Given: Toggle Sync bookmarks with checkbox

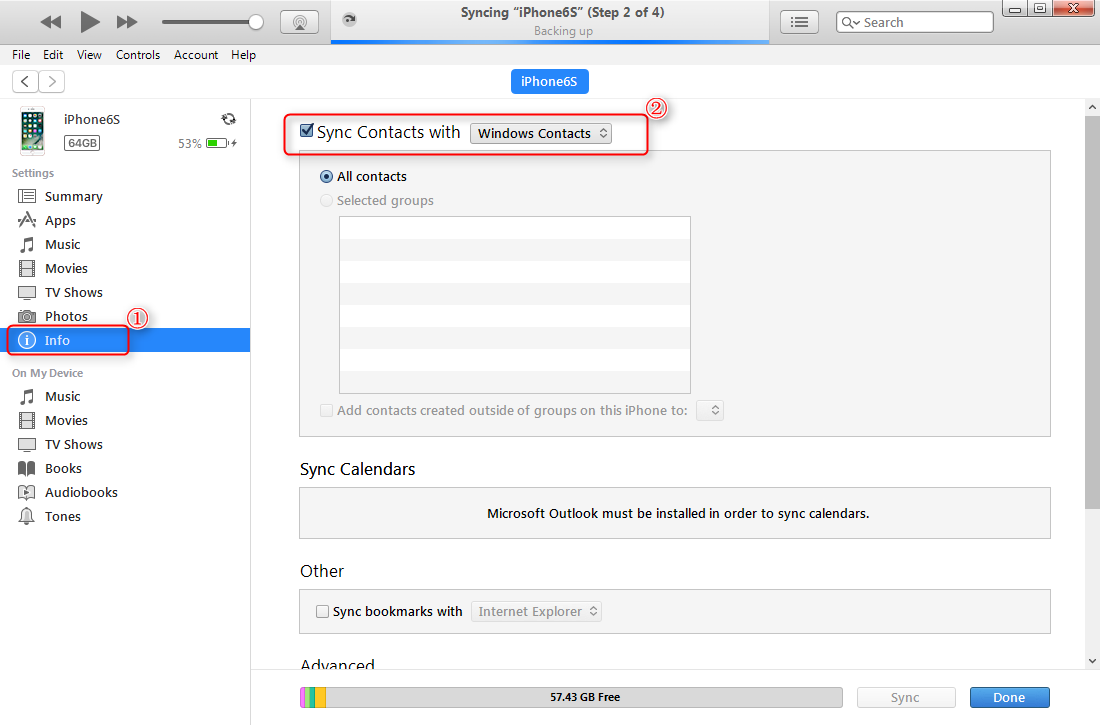Looking at the screenshot, I should coord(322,611).
